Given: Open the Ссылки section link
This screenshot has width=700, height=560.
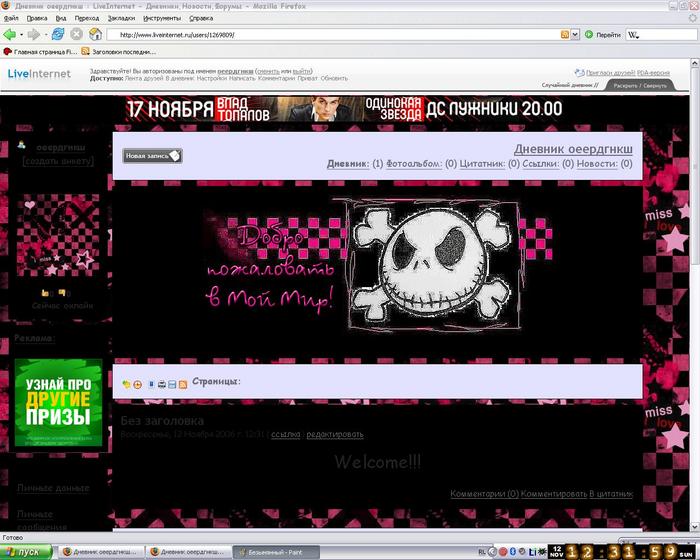Looking at the screenshot, I should coord(541,164).
